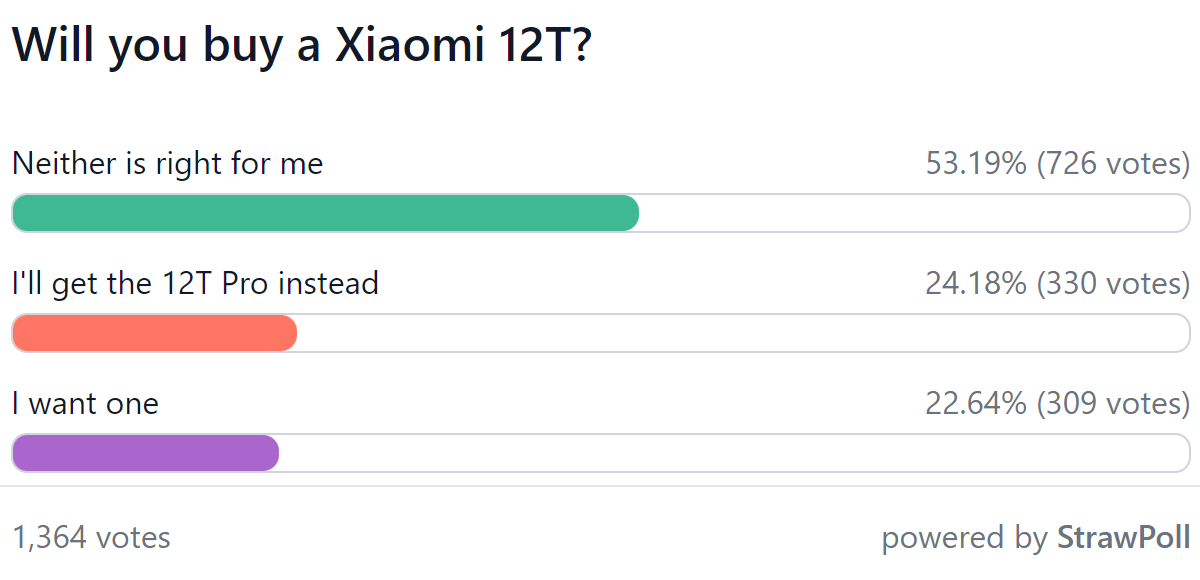Click the coral red progress bar fill
This screenshot has width=1200, height=580.
click(155, 333)
